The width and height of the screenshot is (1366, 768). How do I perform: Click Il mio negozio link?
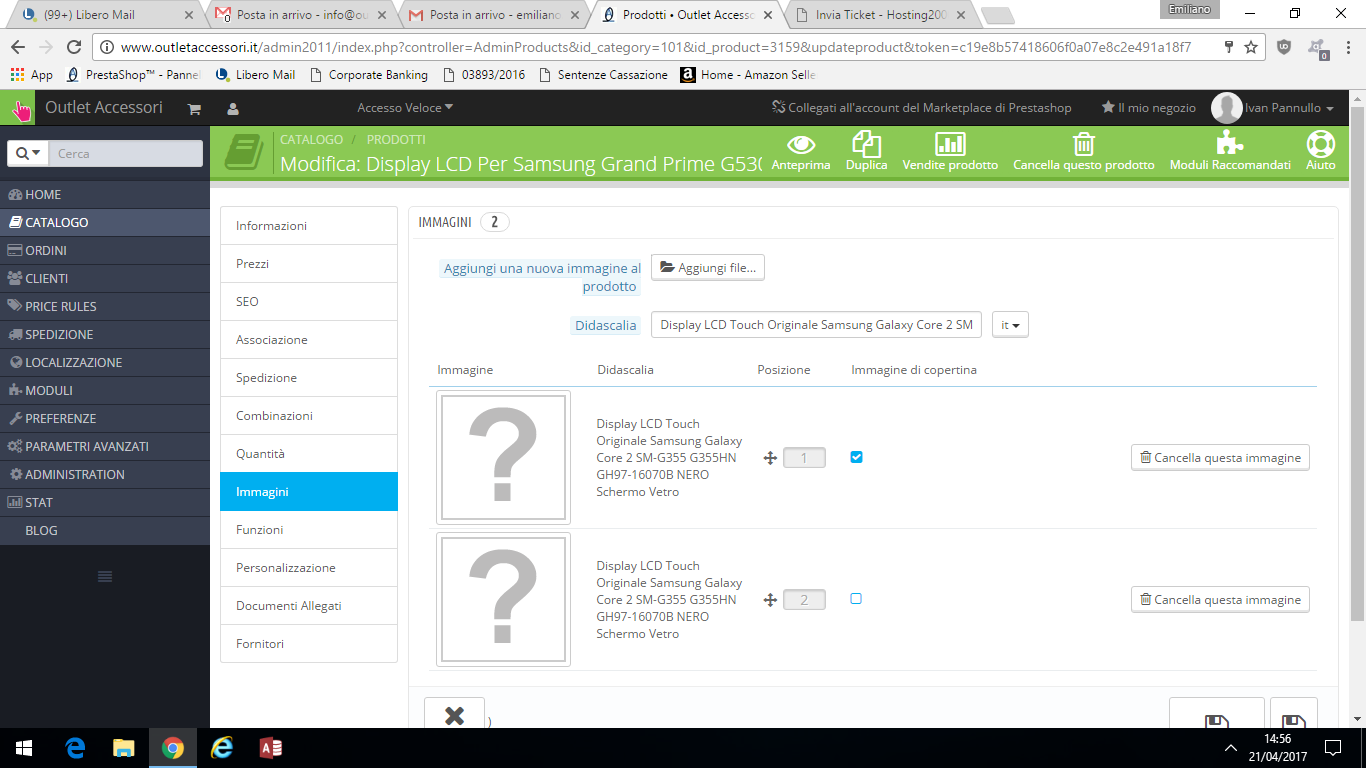[1148, 107]
